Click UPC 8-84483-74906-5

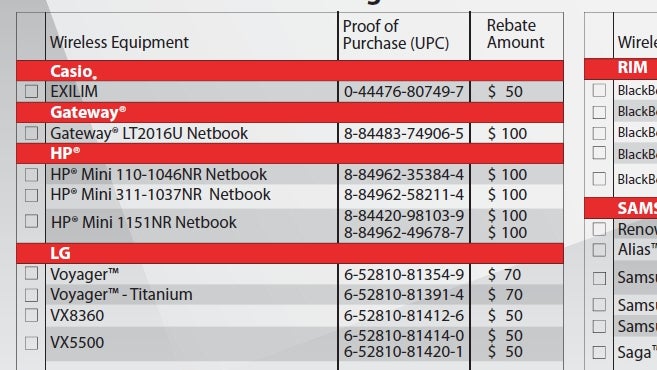pos(404,134)
